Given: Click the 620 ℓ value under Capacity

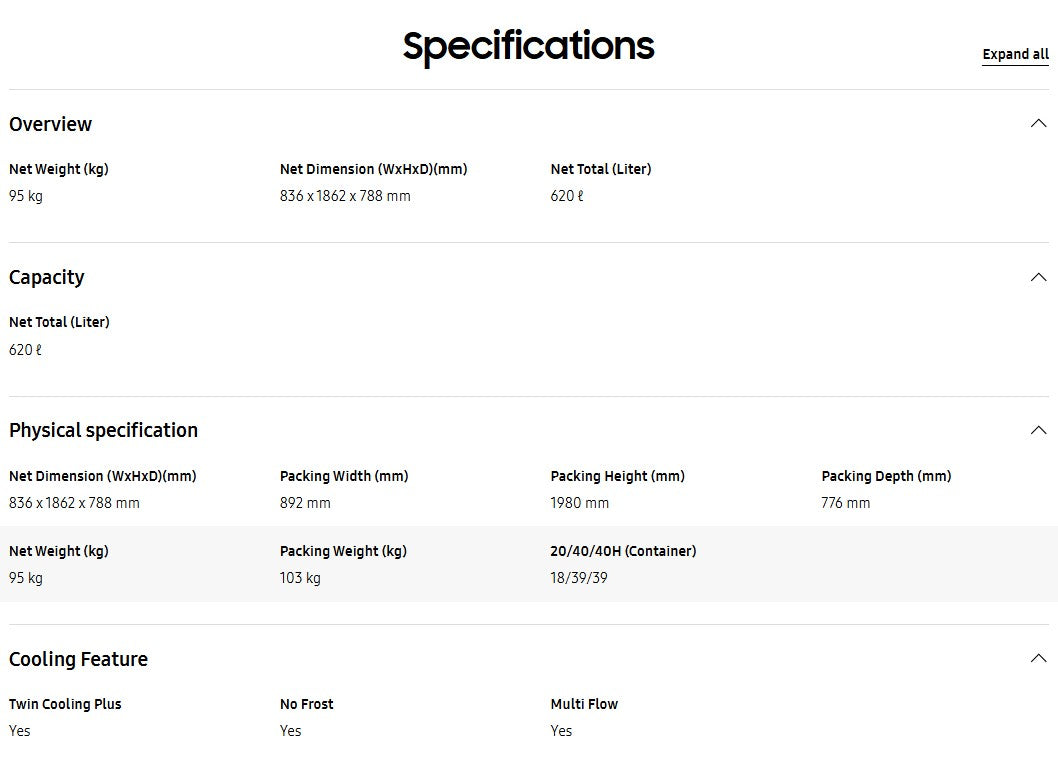Looking at the screenshot, I should coord(25,350).
